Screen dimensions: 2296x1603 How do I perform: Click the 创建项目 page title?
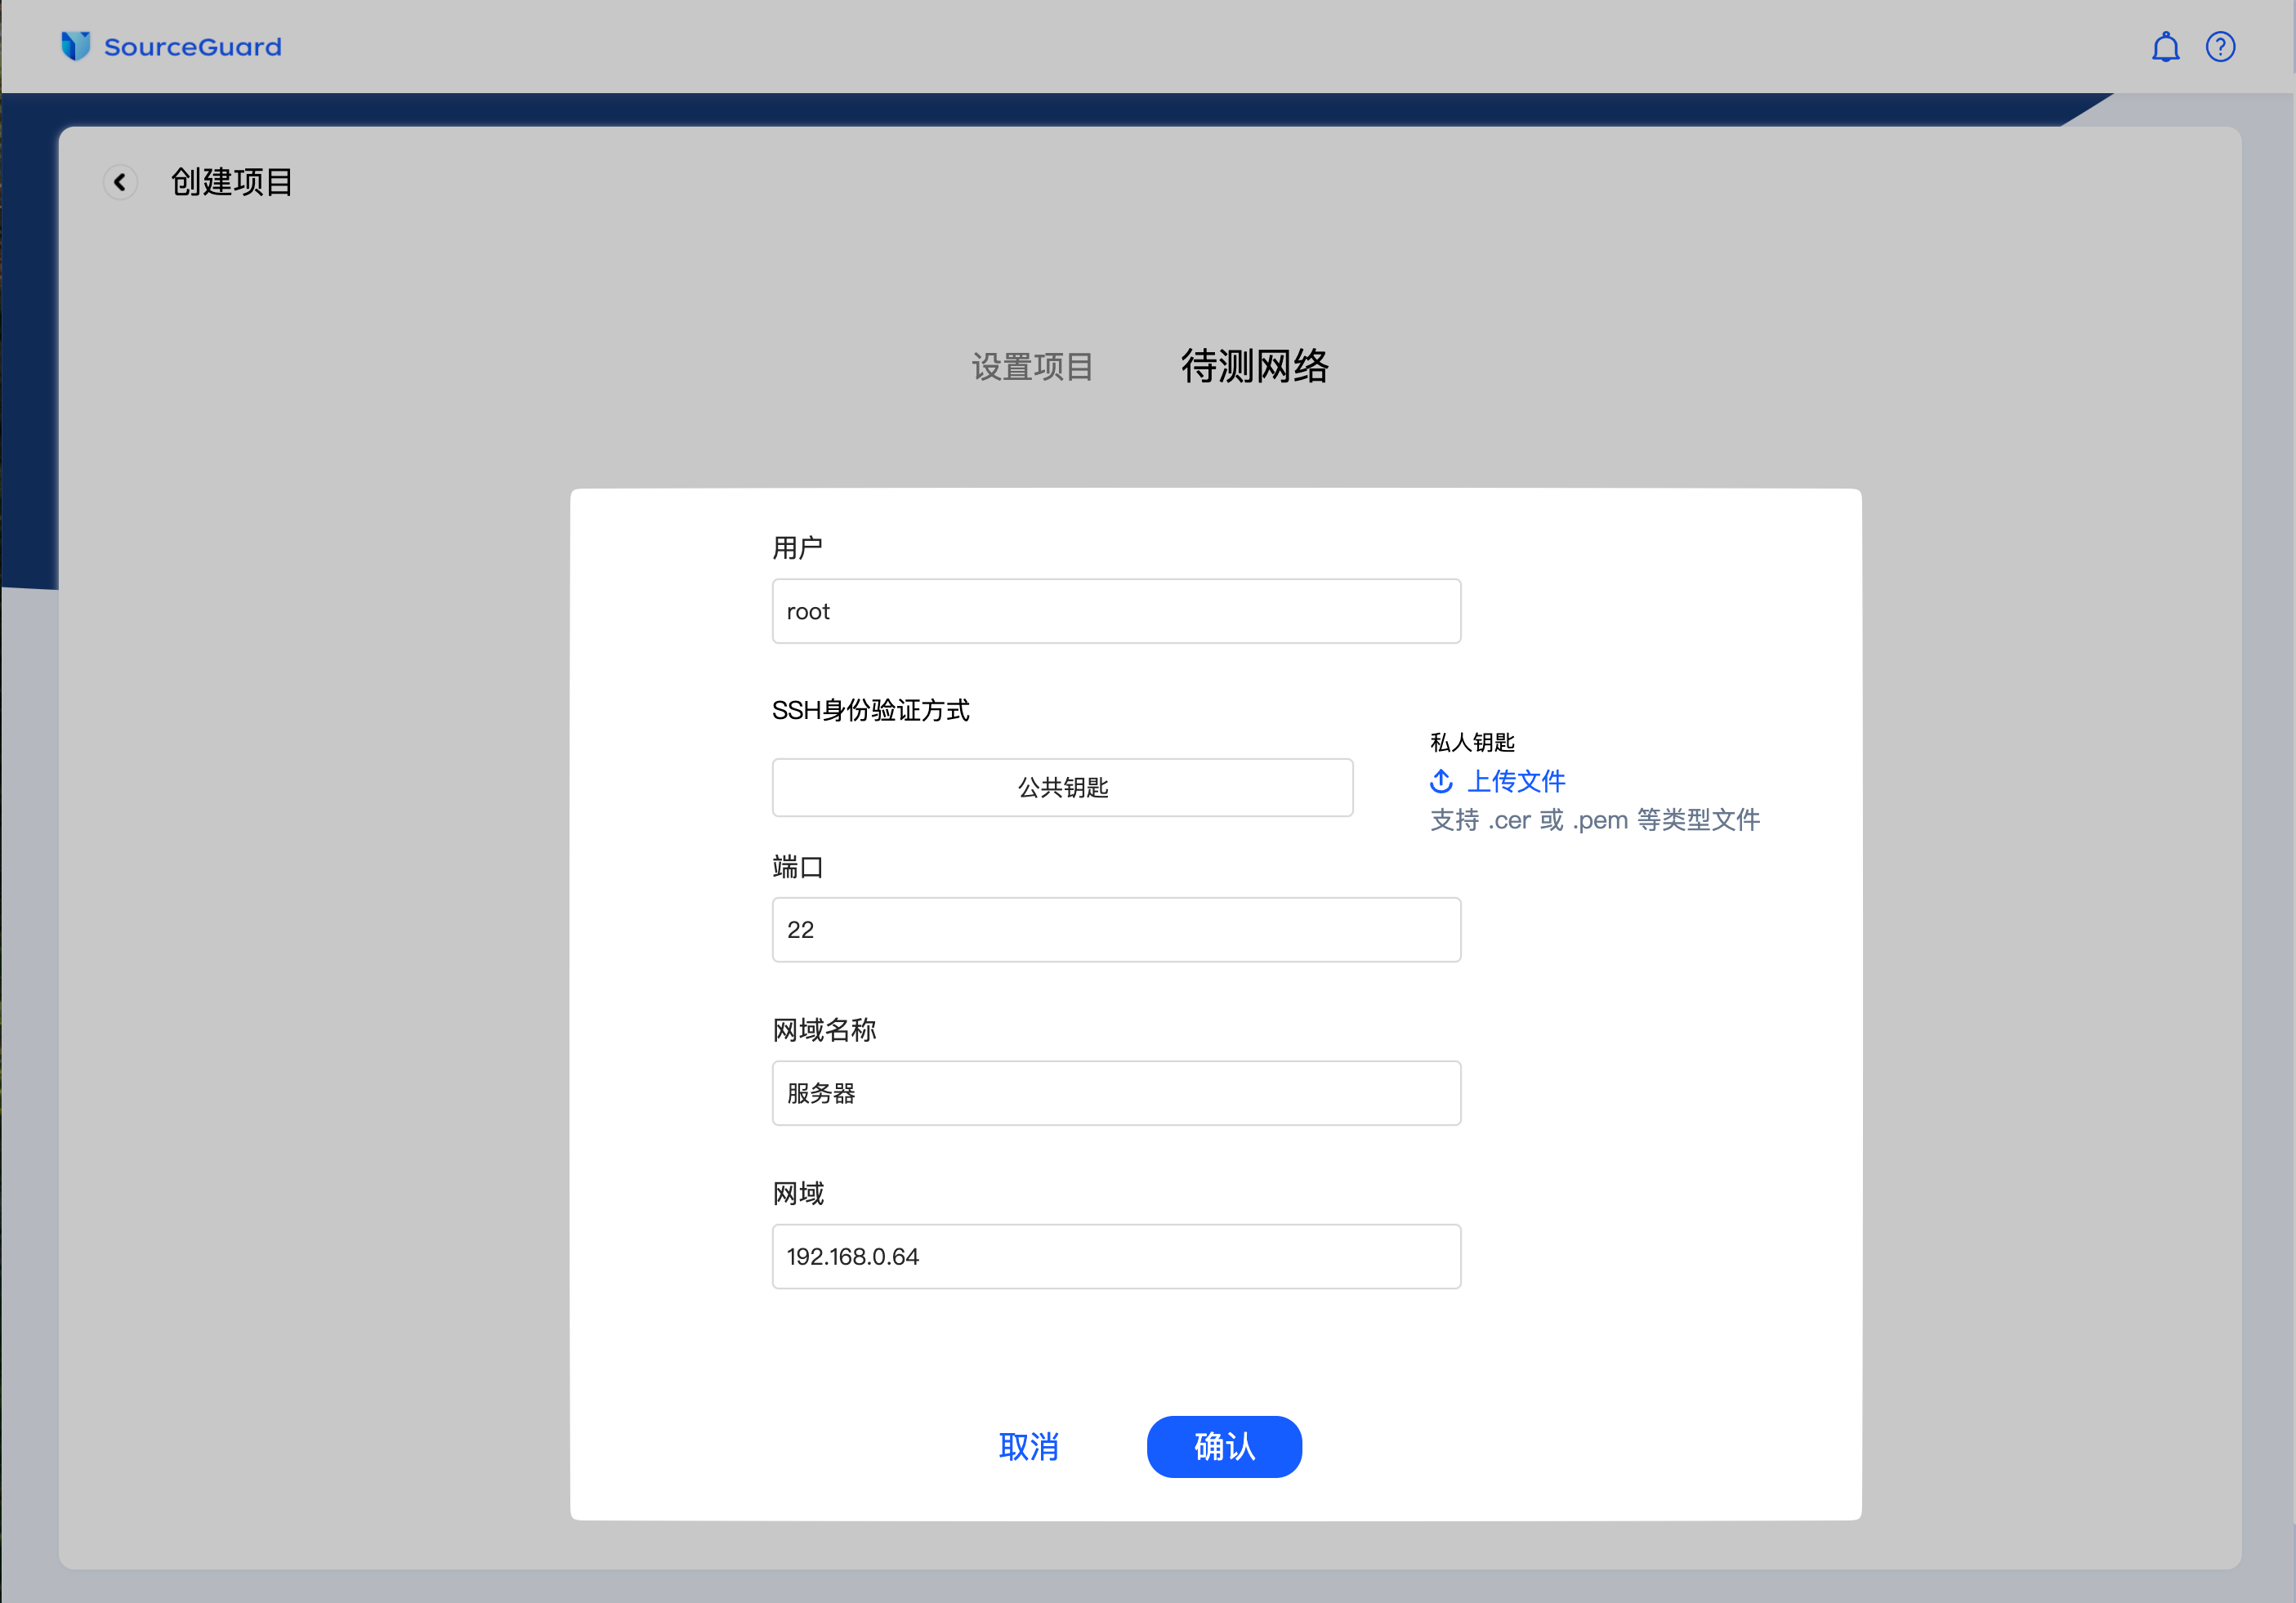coord(232,181)
